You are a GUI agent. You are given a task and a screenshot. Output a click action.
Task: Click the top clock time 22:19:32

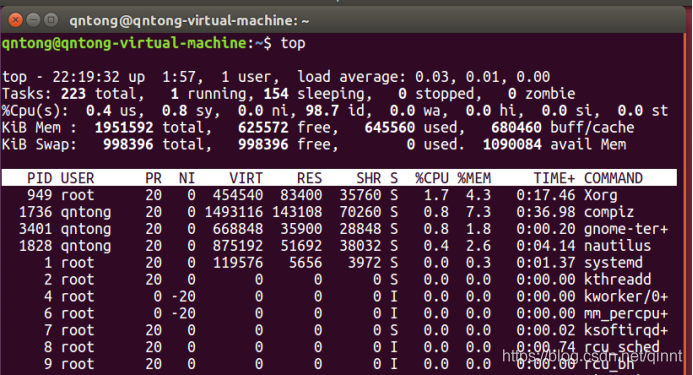coord(86,77)
